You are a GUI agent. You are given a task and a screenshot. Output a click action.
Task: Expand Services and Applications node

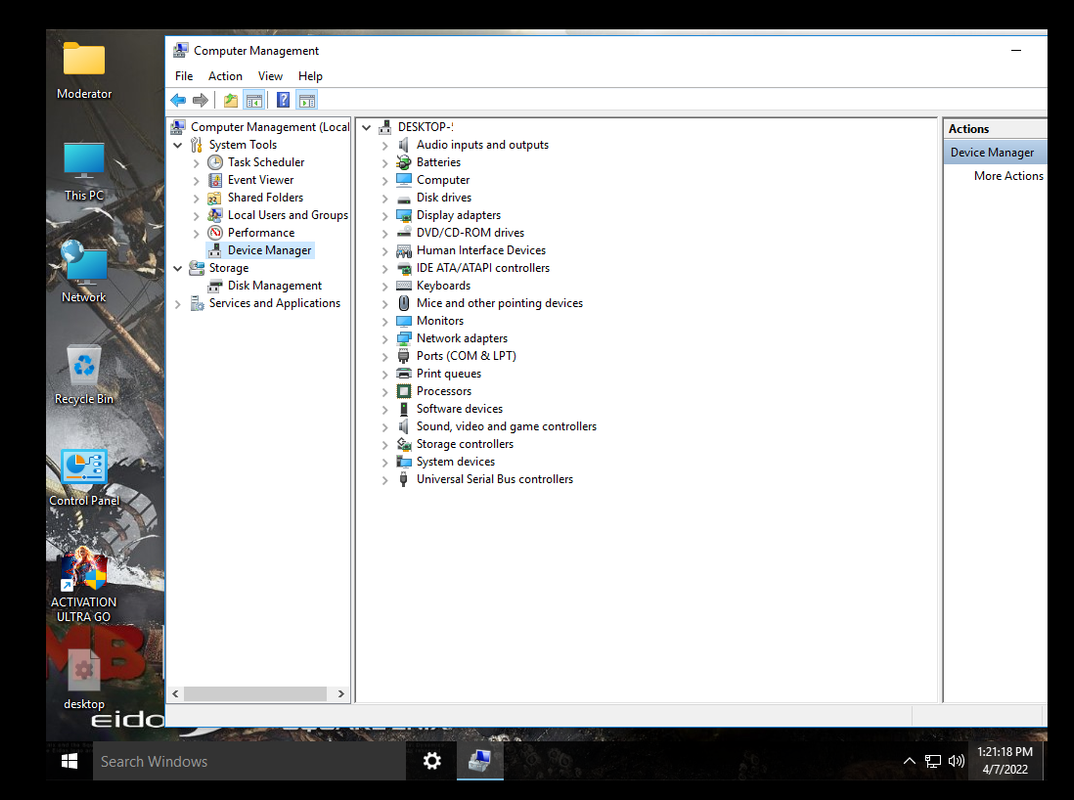(x=178, y=304)
